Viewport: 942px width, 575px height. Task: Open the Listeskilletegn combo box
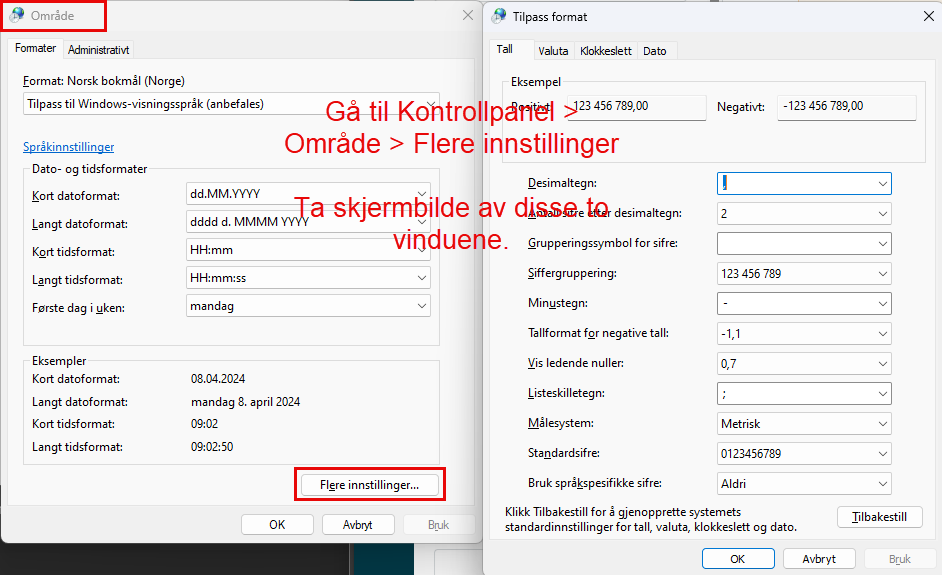(x=882, y=394)
